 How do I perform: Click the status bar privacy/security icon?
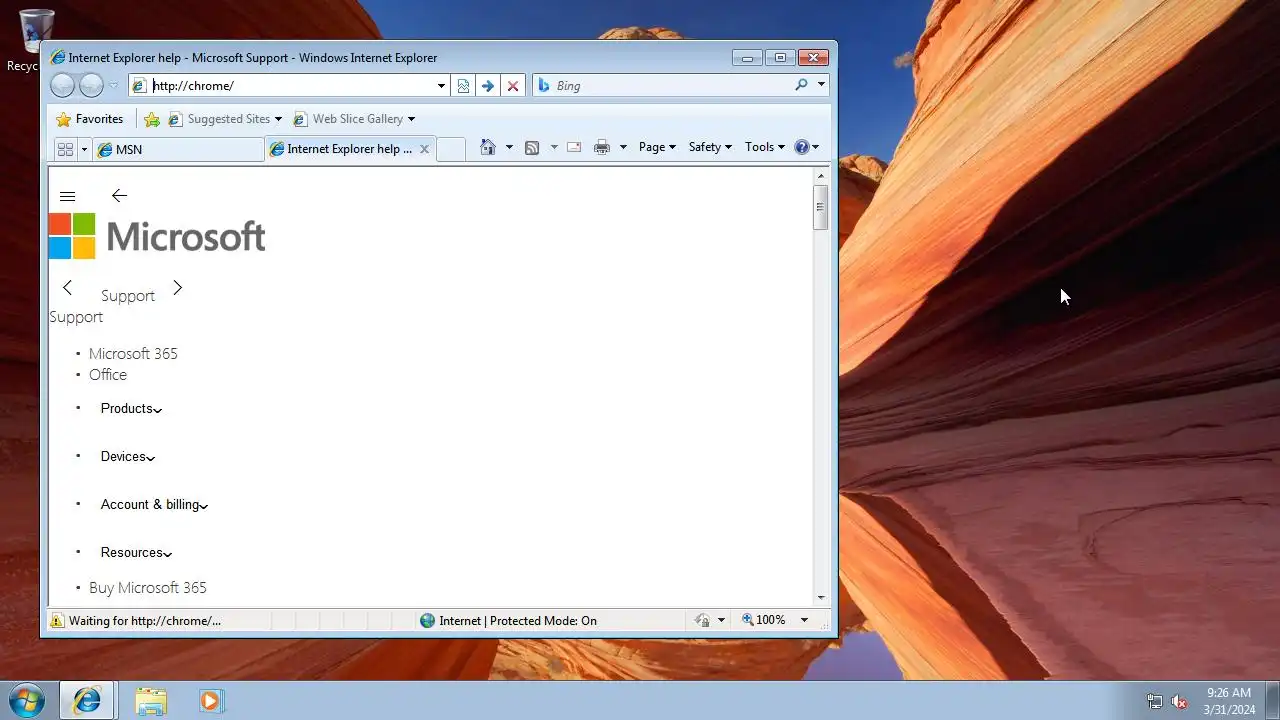point(703,621)
